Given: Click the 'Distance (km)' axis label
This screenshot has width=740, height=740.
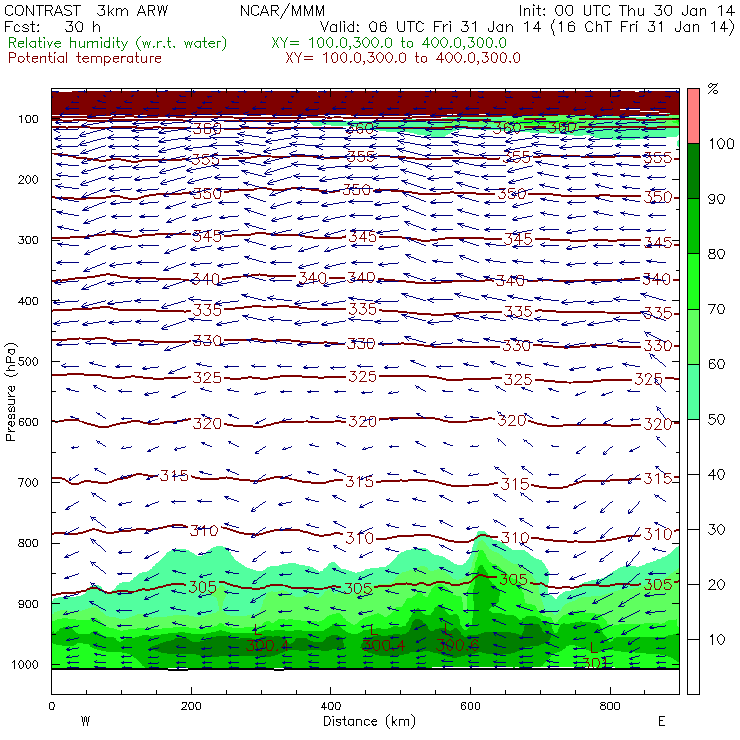Looking at the screenshot, I should click(x=370, y=721).
